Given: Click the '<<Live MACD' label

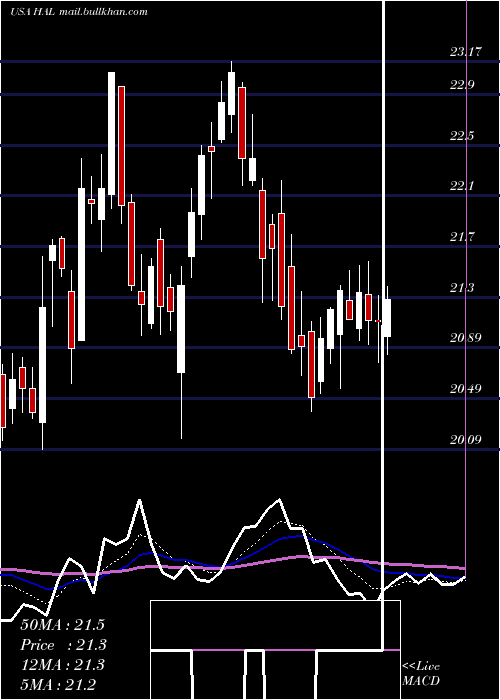Looking at the screenshot, I should click(421, 673).
